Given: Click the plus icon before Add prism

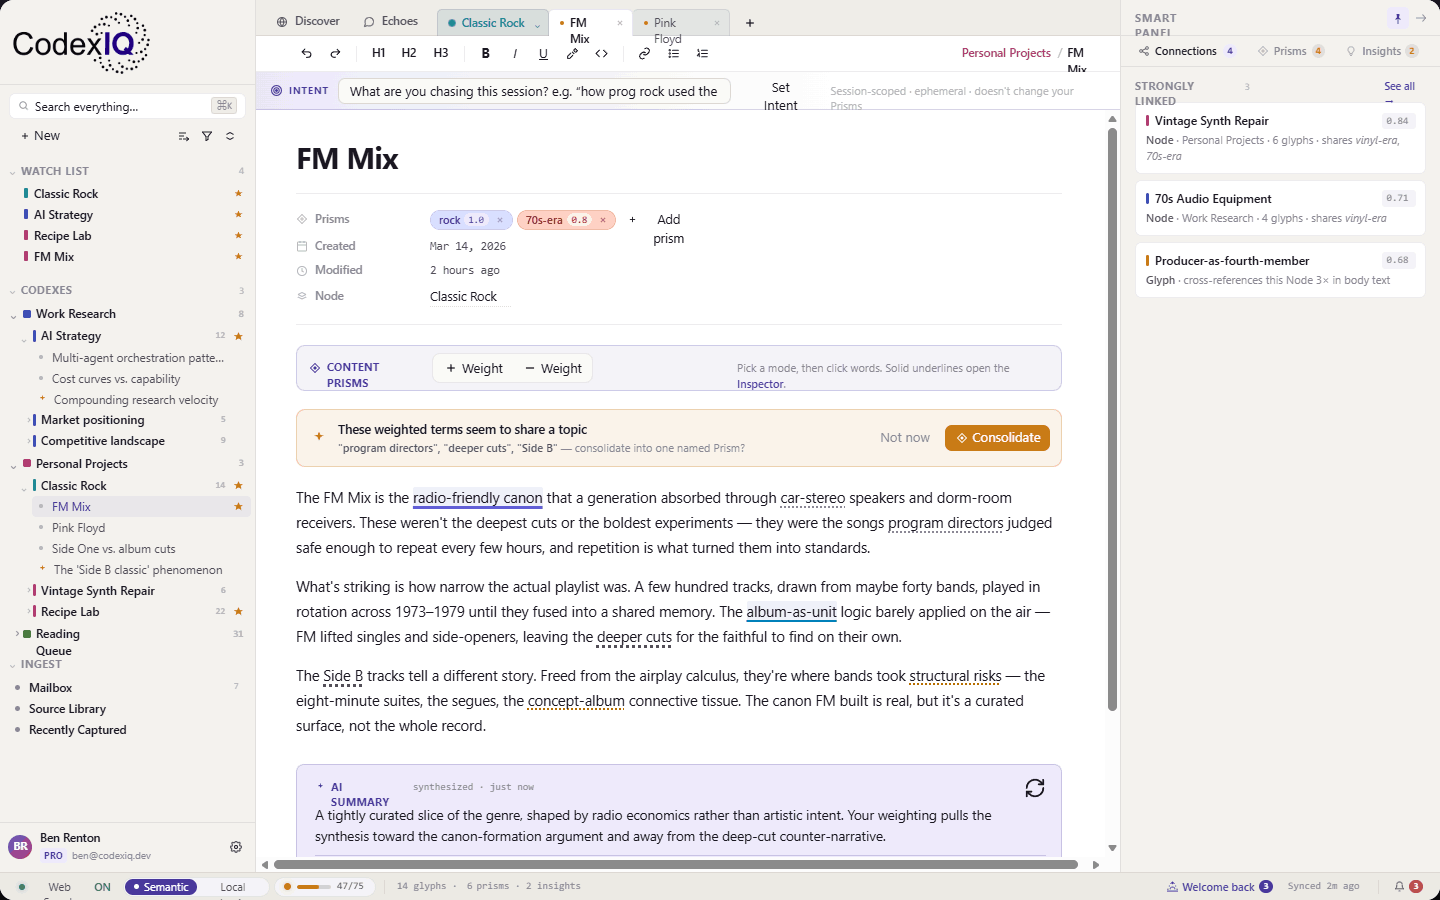Looking at the screenshot, I should pos(632,219).
